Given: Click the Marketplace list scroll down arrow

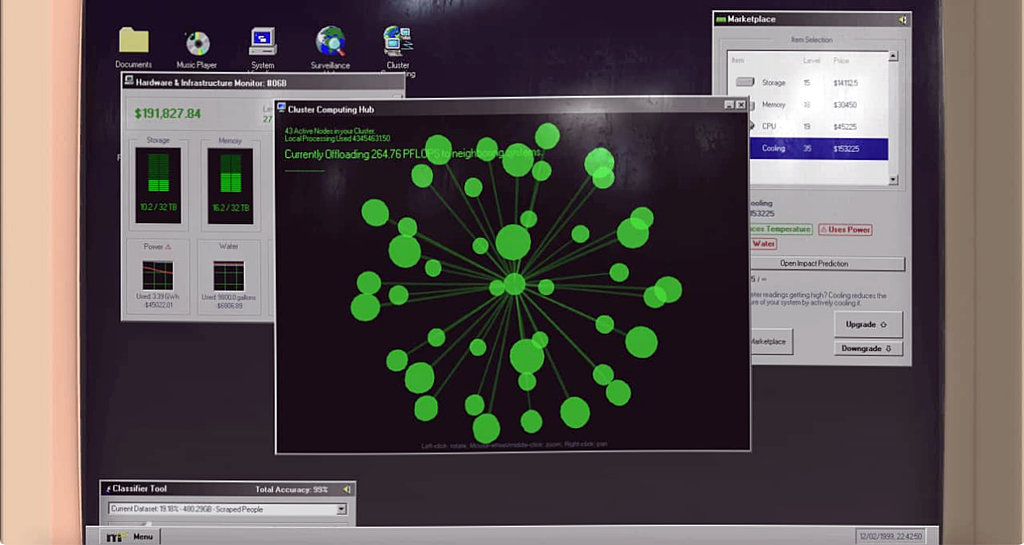Looking at the screenshot, I should click(x=893, y=179).
